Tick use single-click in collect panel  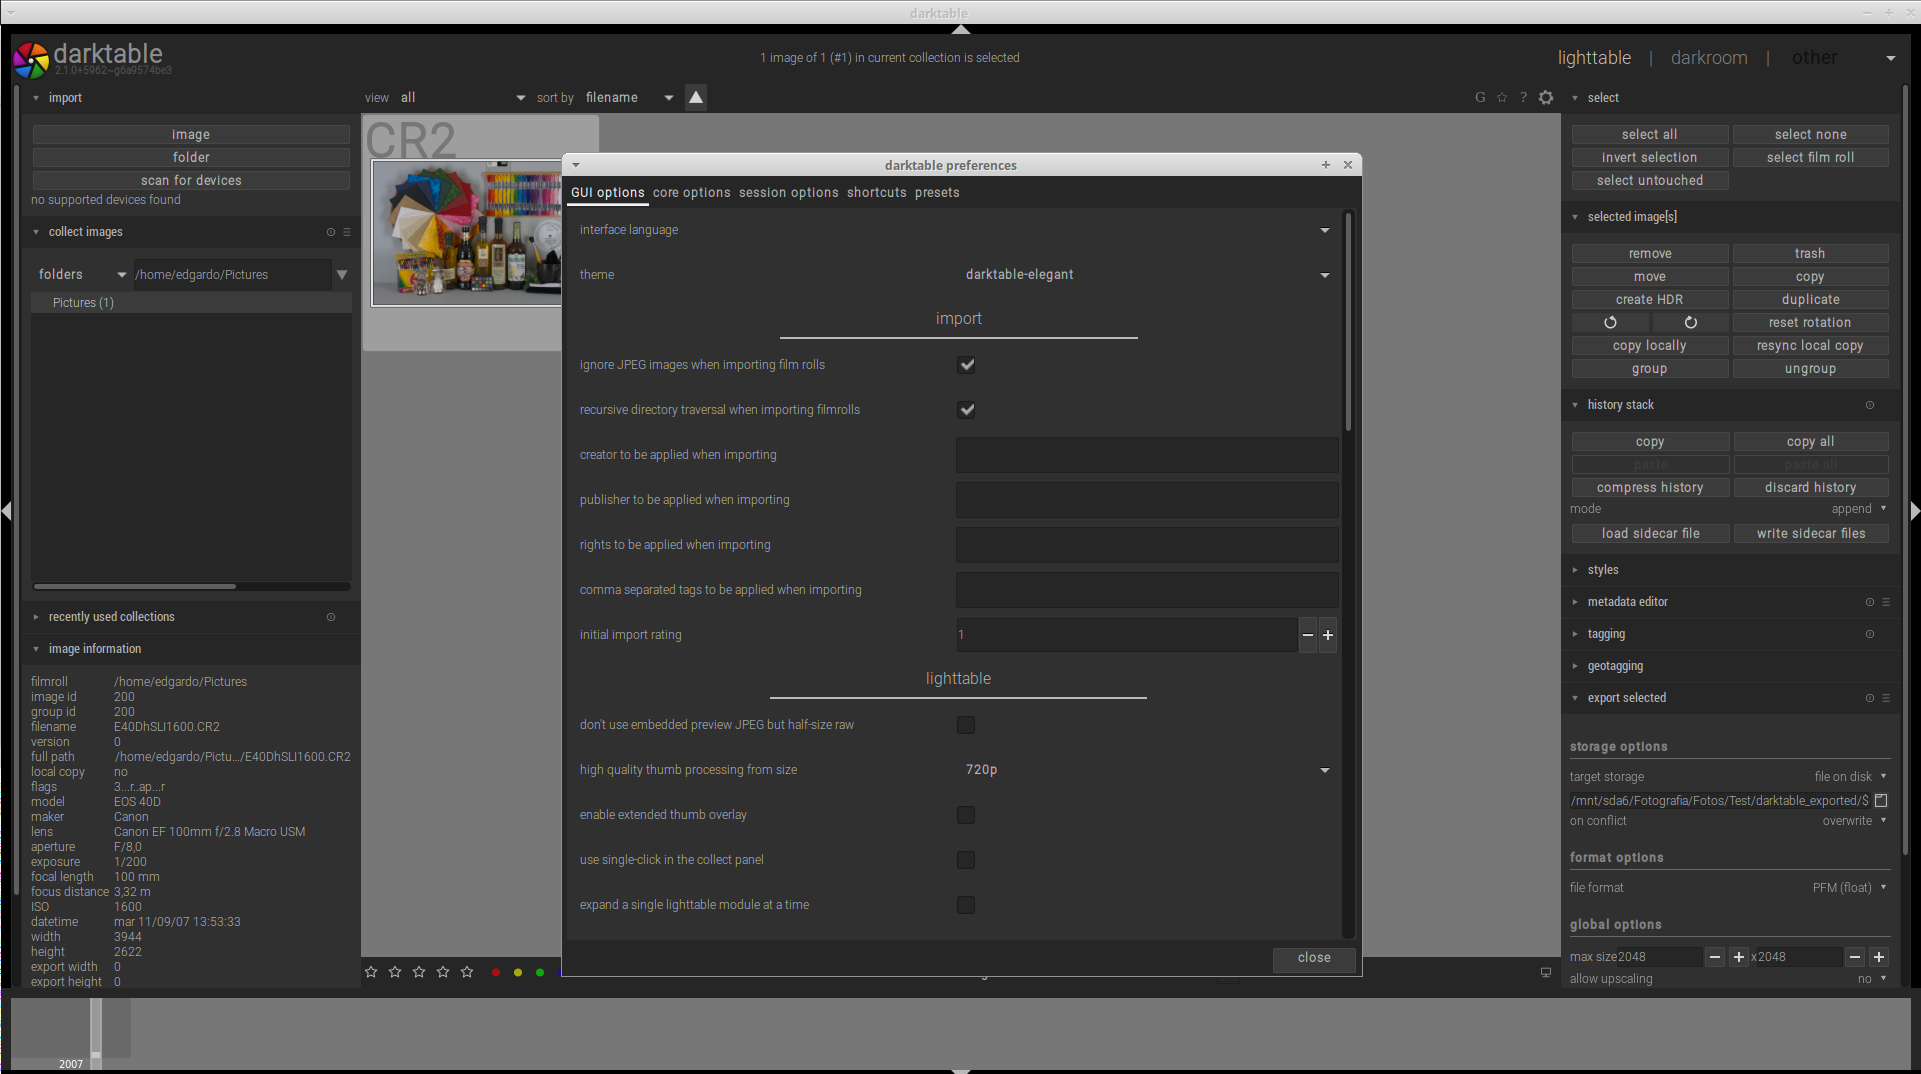[966, 860]
